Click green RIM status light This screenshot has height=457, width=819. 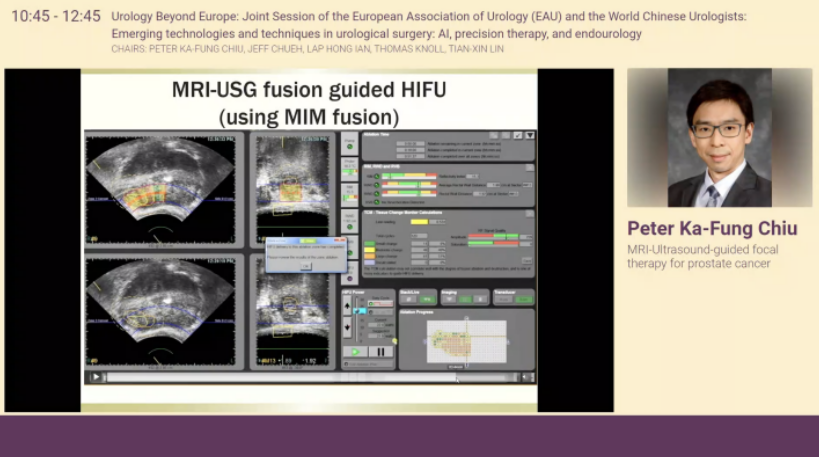pos(377,177)
